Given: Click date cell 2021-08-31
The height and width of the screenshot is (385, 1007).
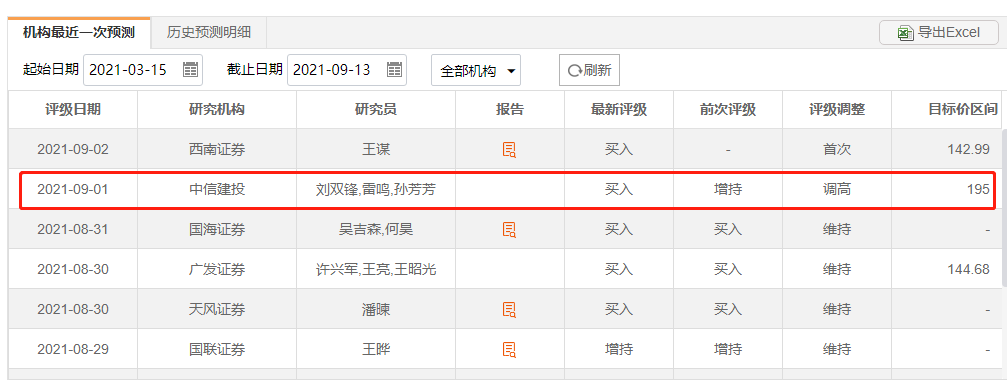Looking at the screenshot, I should point(73,229).
